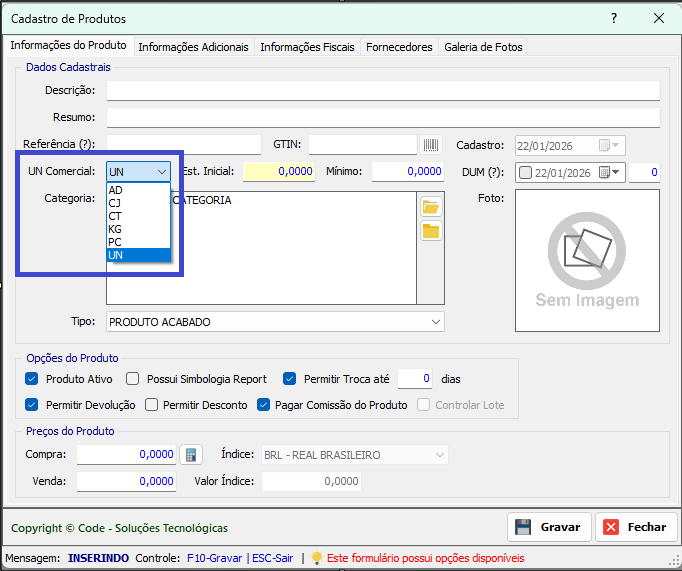Click the barcode icon next to GTIN
This screenshot has width=682, height=571.
[431, 145]
